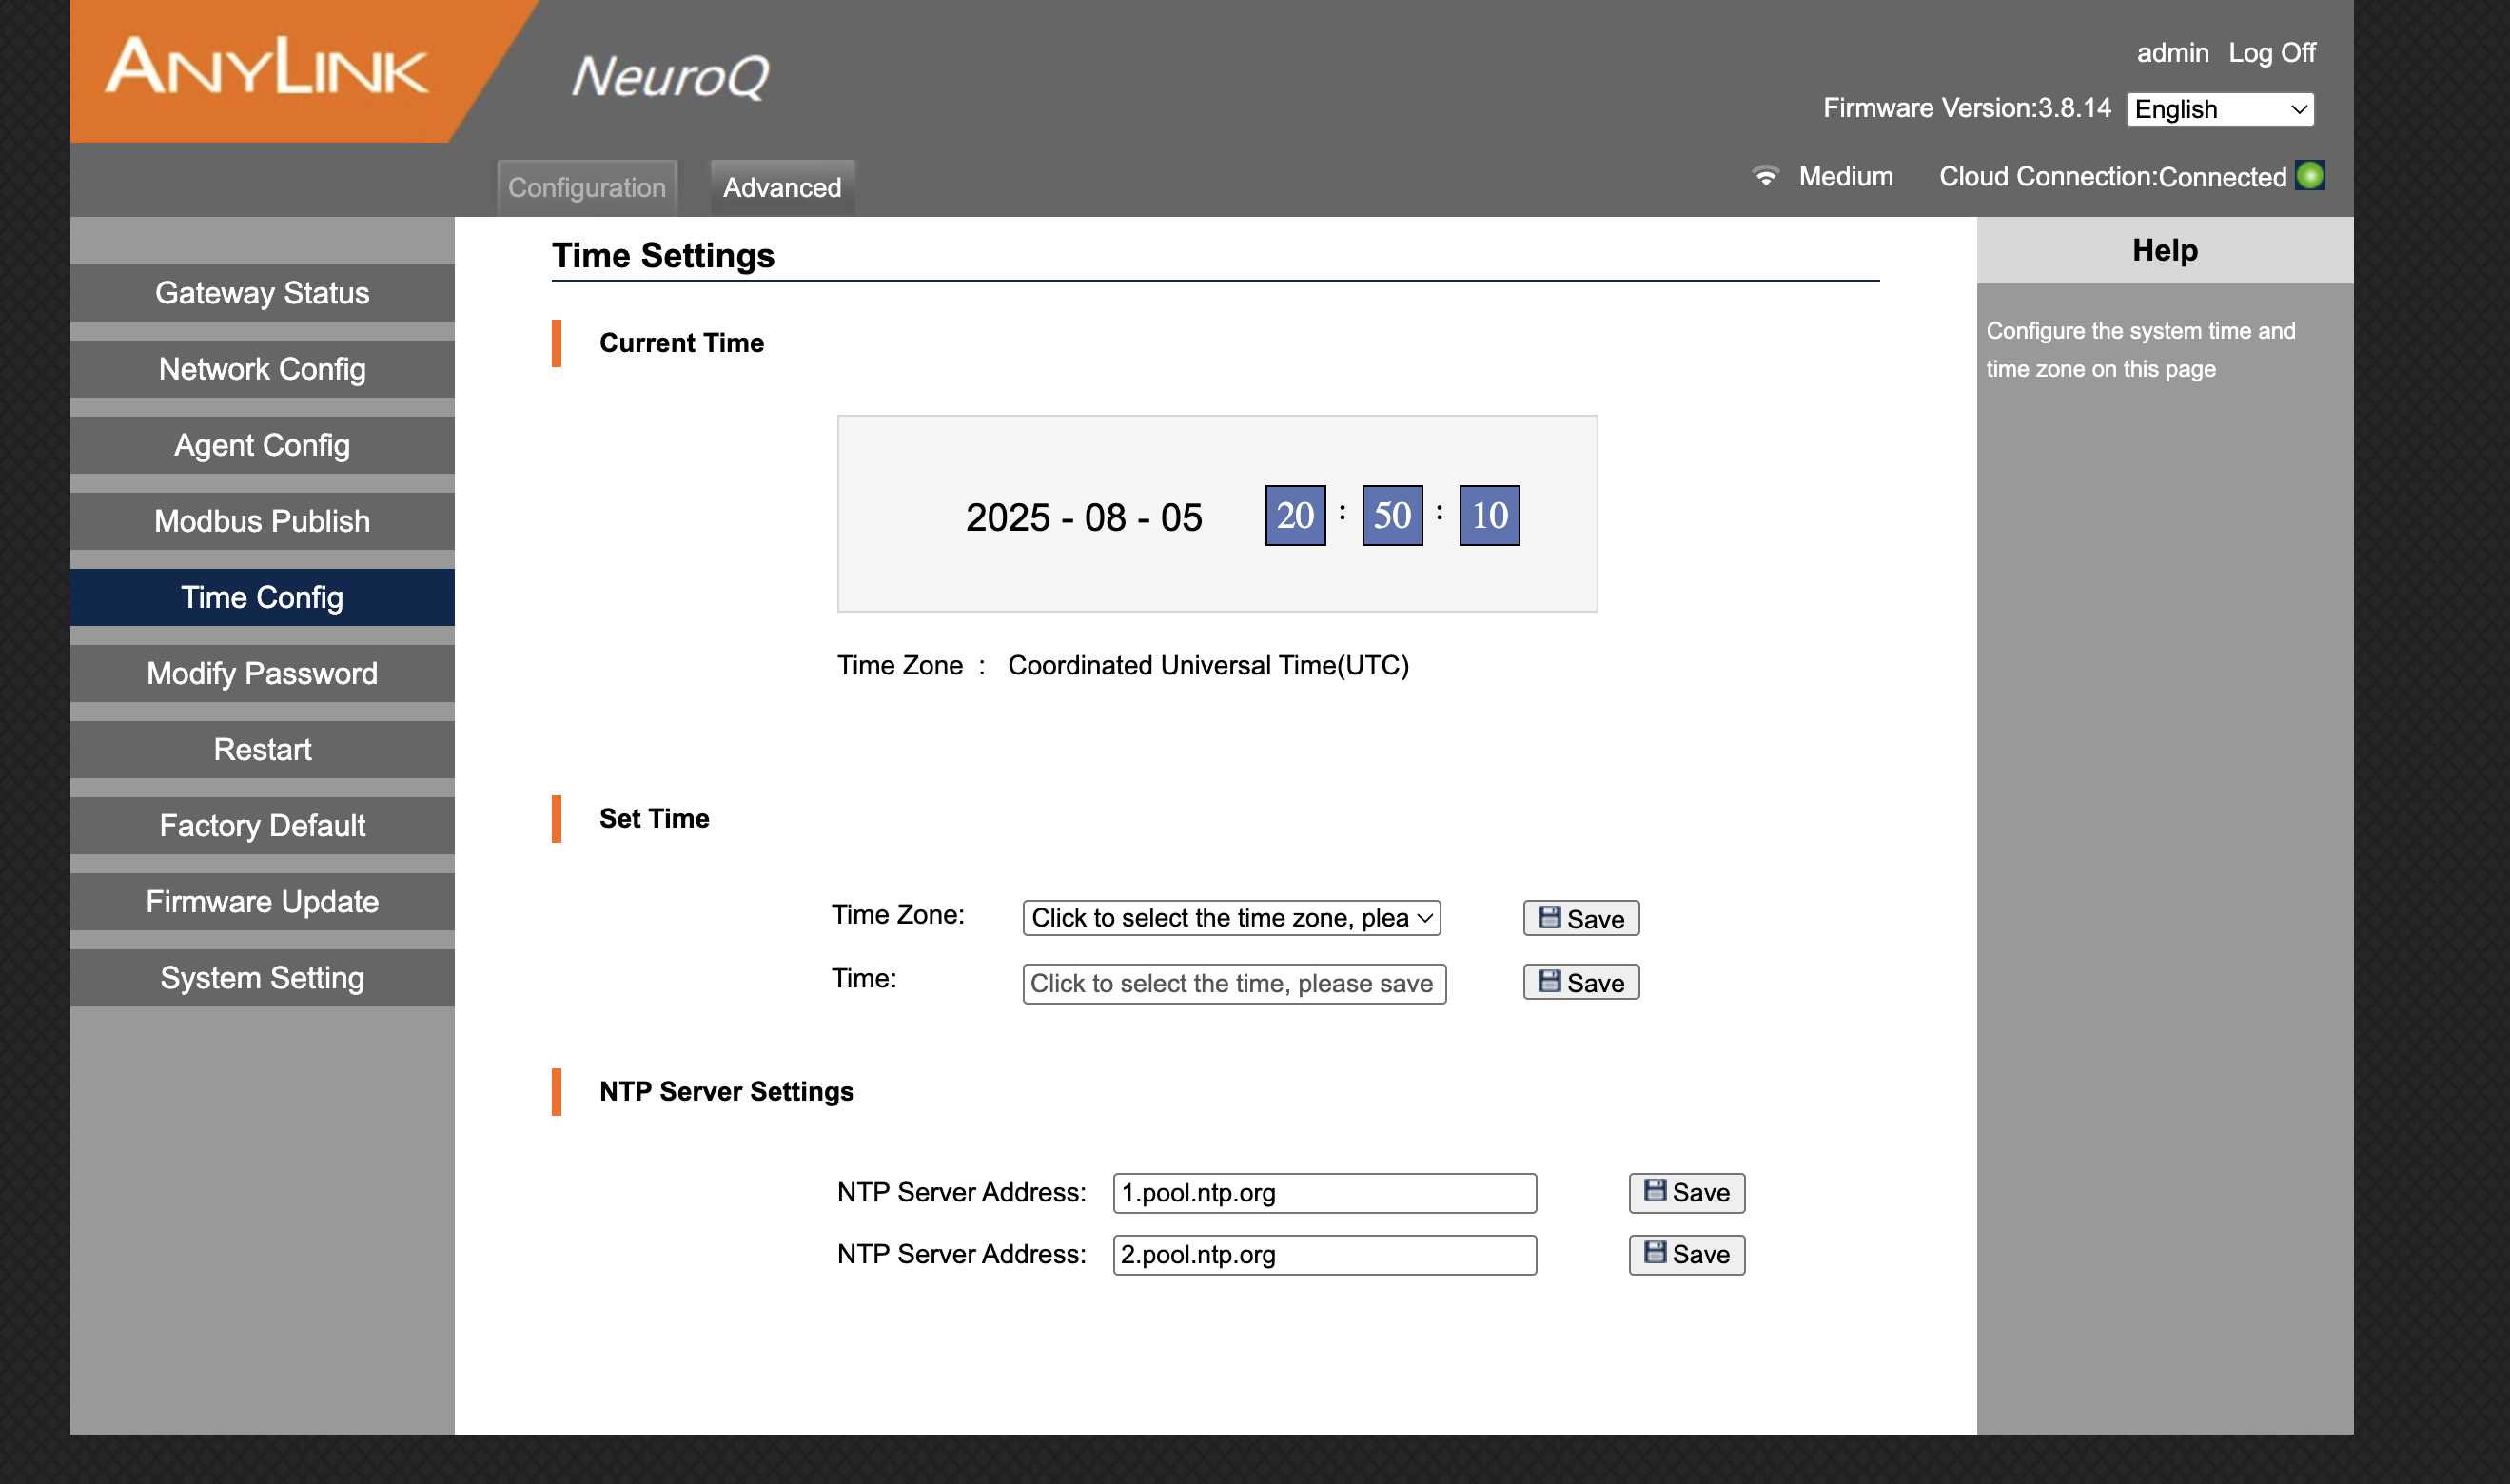2510x1484 pixels.
Task: Click the Current Time section heading
Action: [681, 343]
